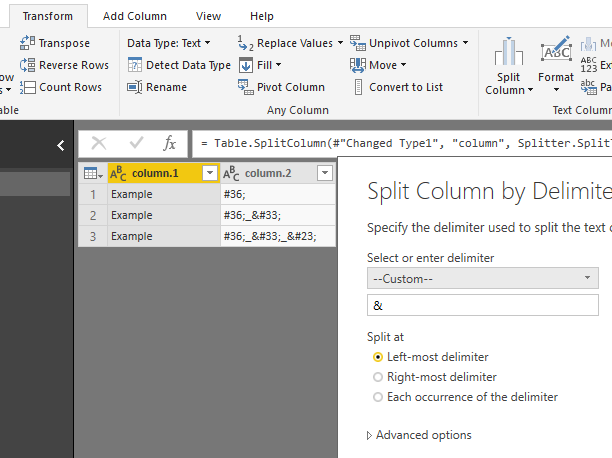This screenshot has height=458, width=612.
Task: Click the Example cell in row 2
Action: (x=164, y=215)
